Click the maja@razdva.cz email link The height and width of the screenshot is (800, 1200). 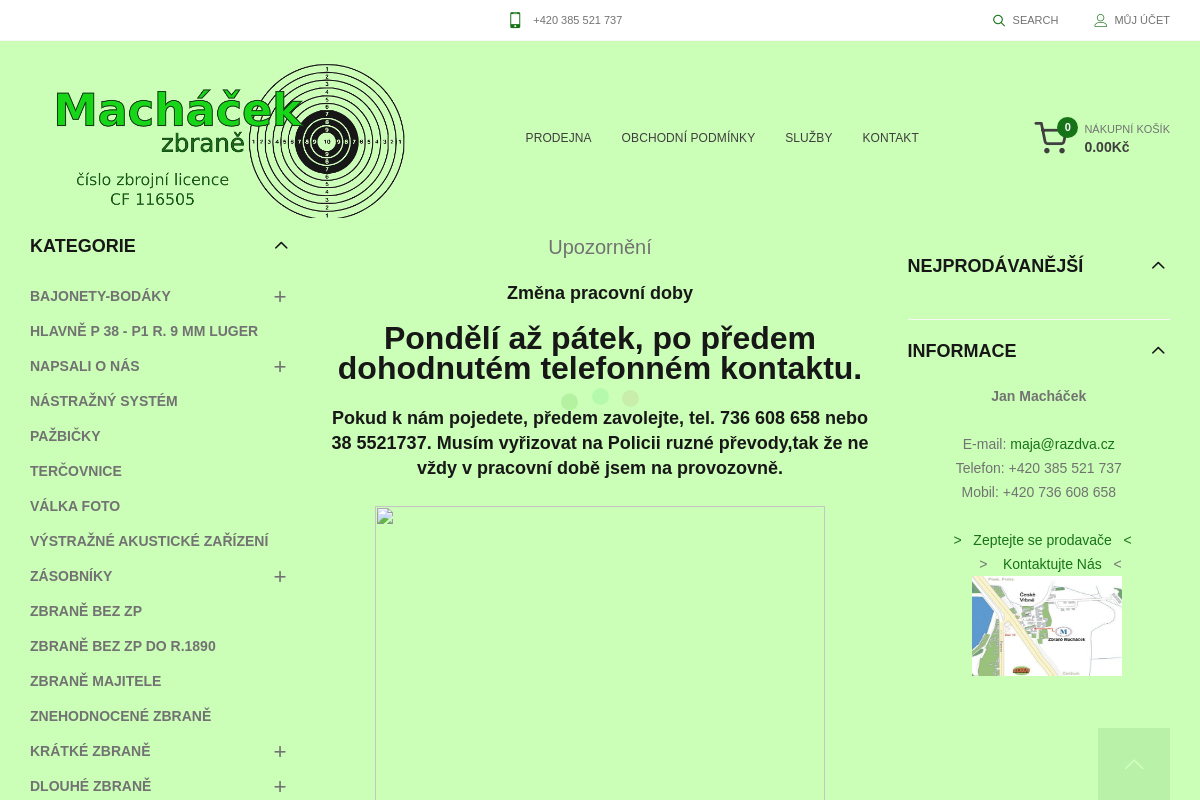coord(1062,444)
